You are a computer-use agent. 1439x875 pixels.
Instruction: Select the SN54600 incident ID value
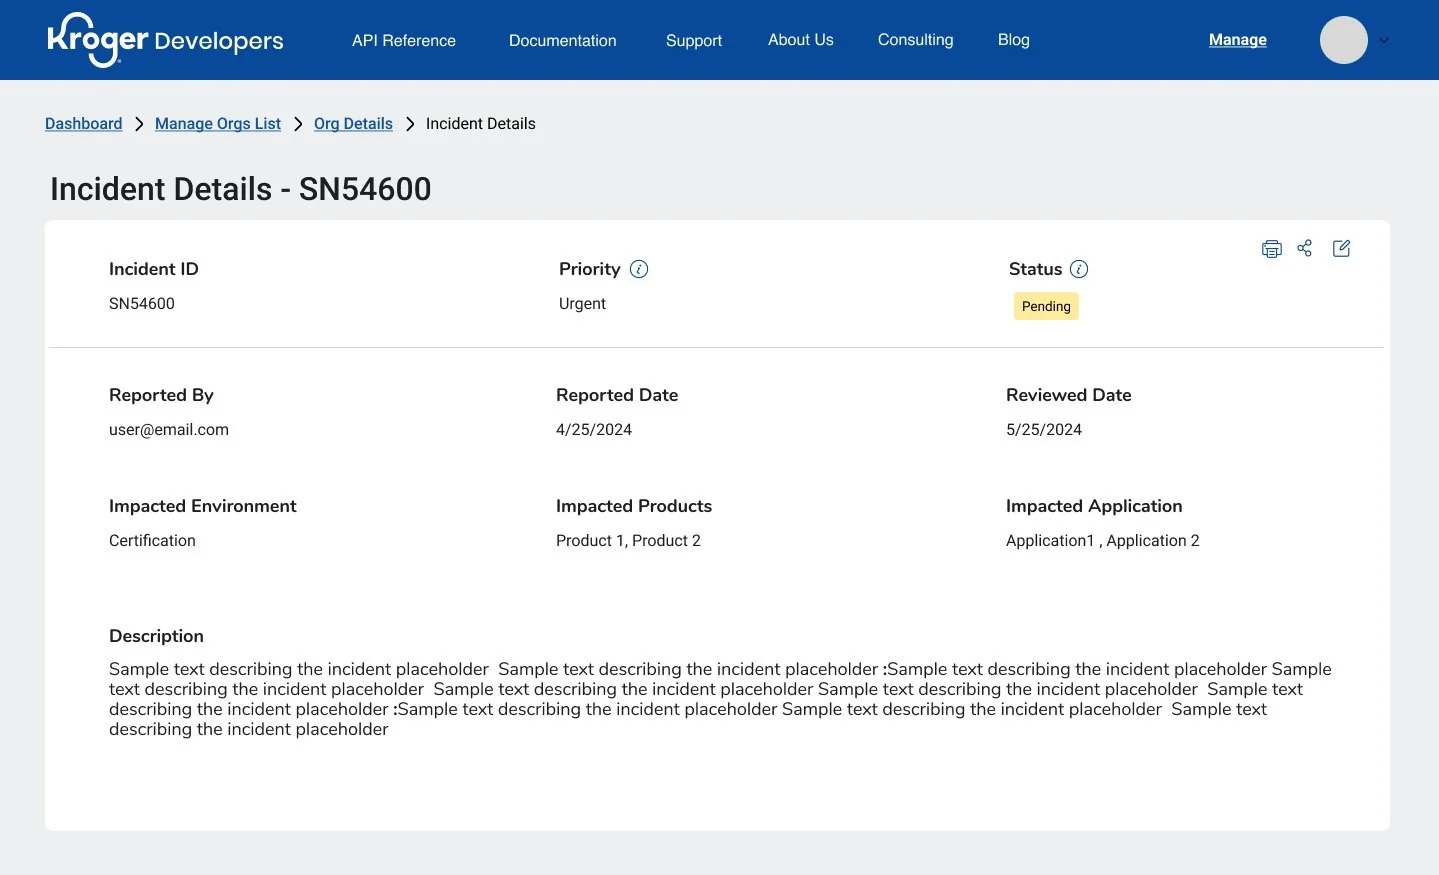(x=142, y=304)
